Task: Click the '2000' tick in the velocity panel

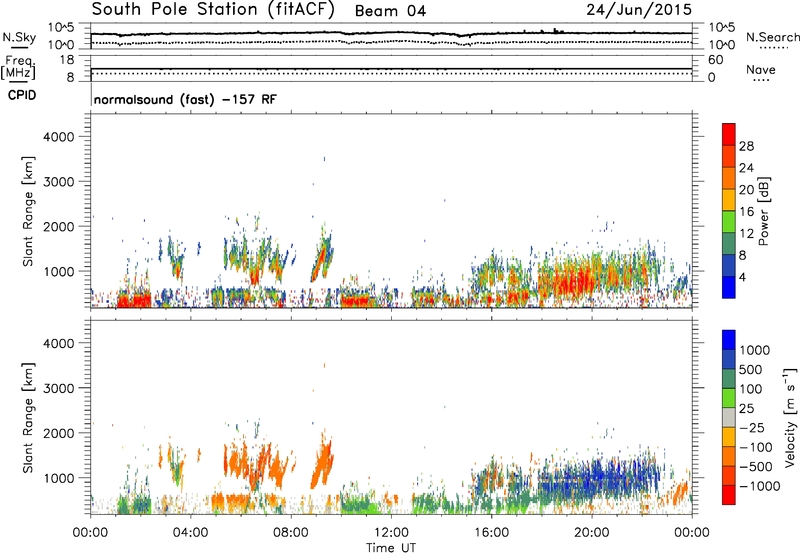Action: [59, 433]
